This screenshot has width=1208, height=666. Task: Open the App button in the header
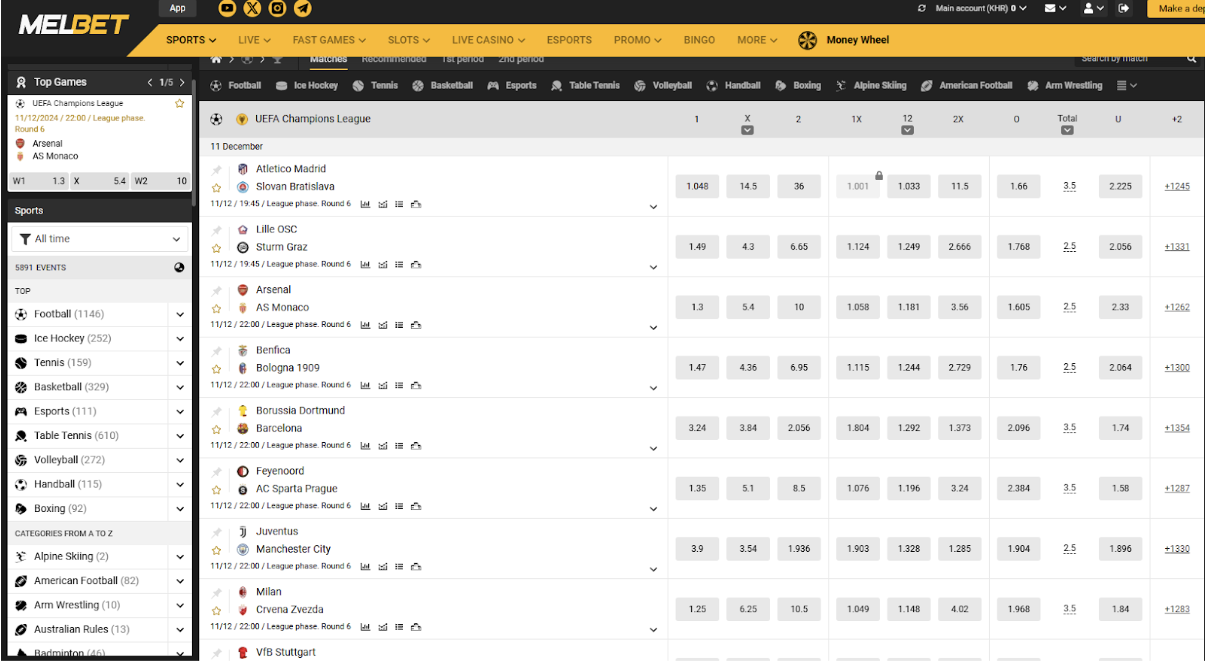click(x=177, y=8)
